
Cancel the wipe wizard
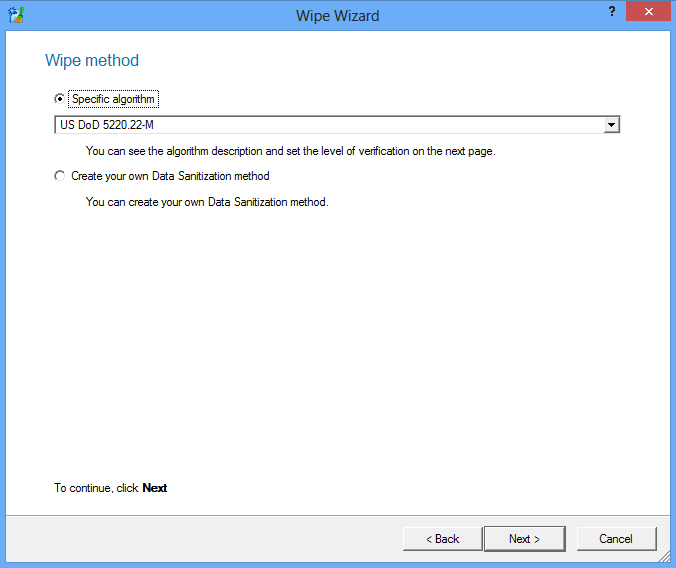pos(616,539)
